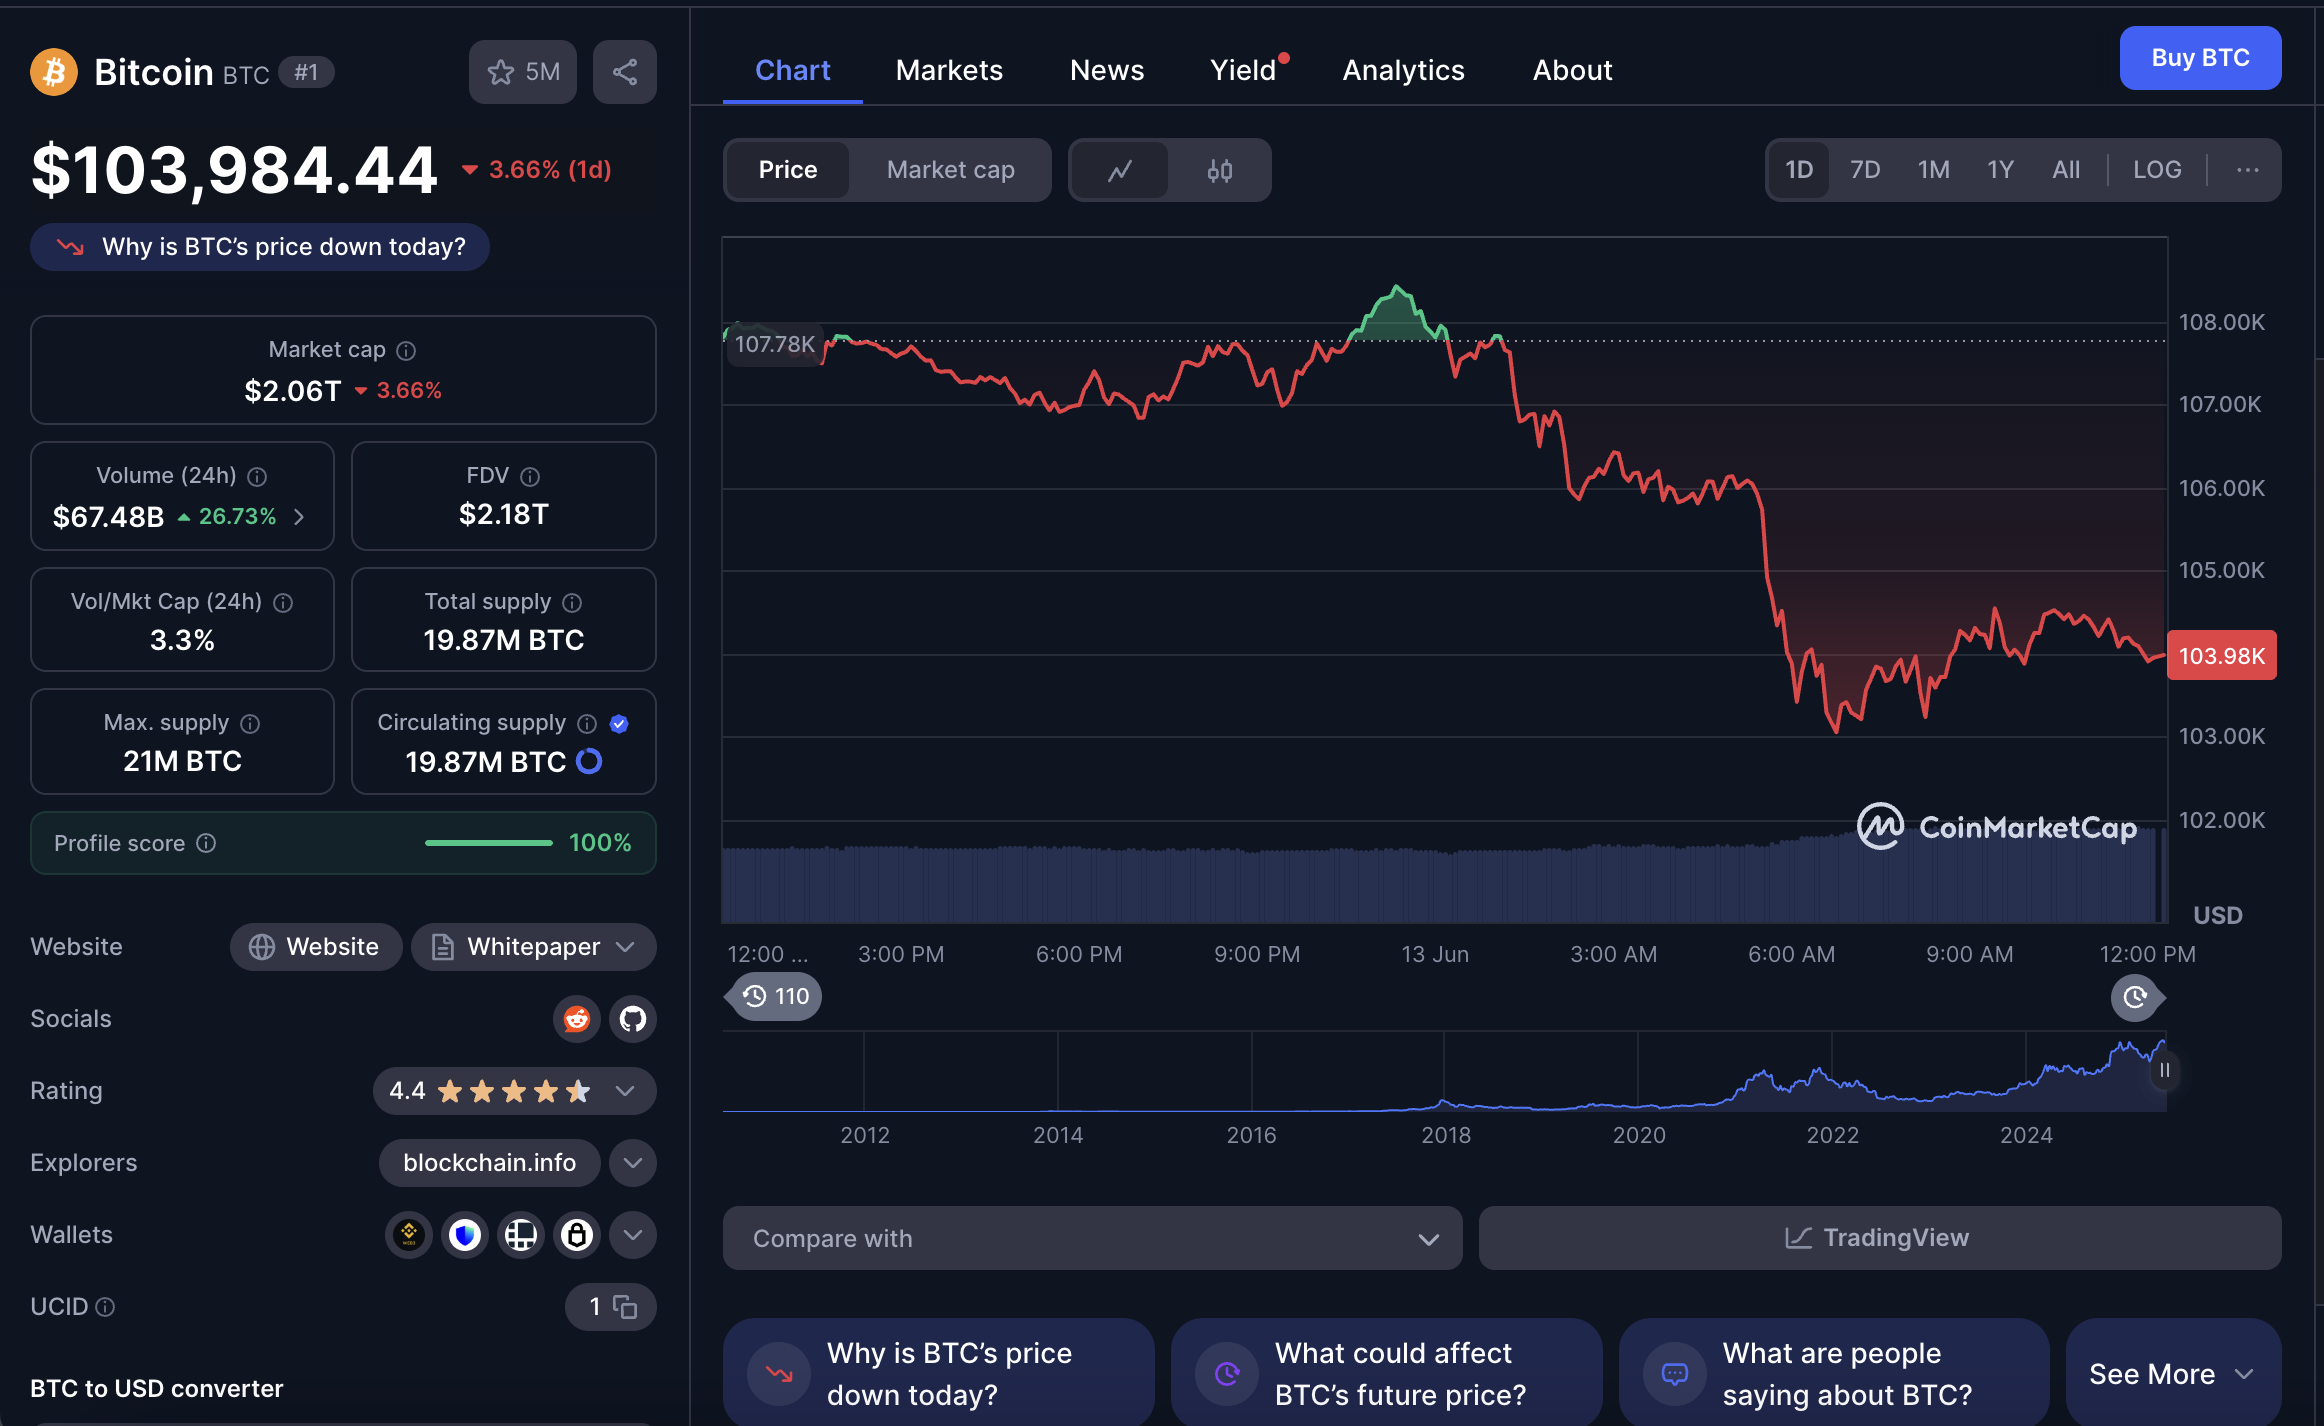Click the 110 history events marker

[774, 997]
